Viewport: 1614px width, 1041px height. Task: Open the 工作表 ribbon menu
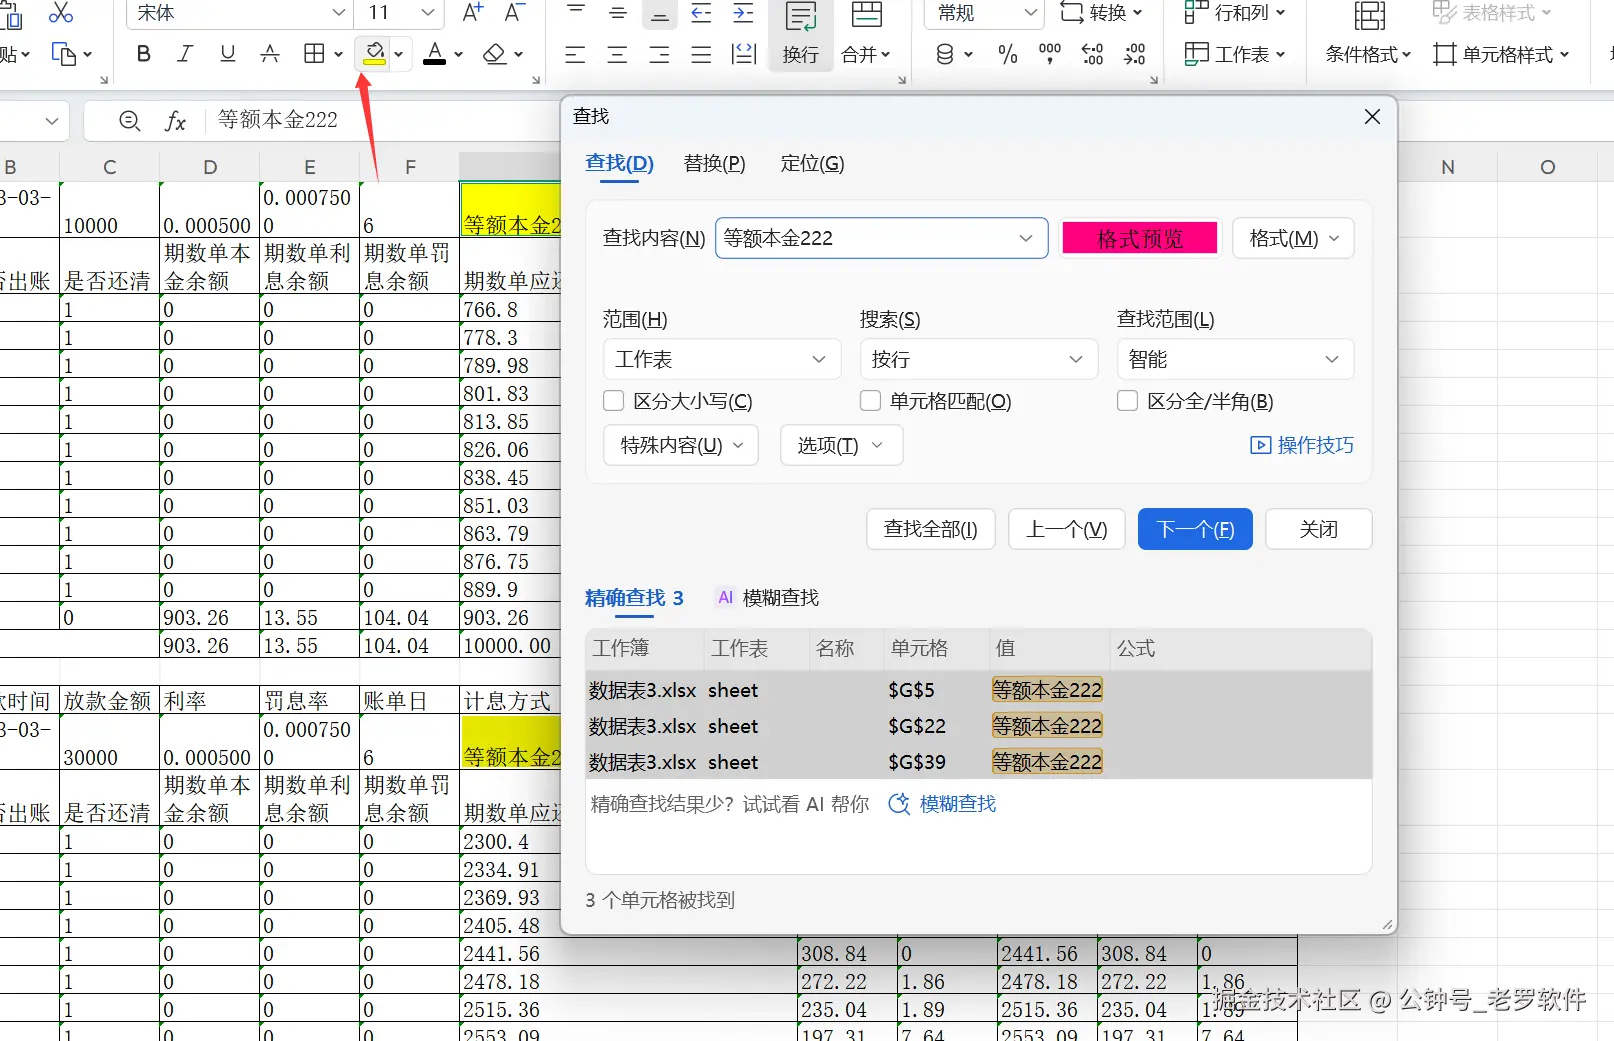pyautogui.click(x=1235, y=55)
